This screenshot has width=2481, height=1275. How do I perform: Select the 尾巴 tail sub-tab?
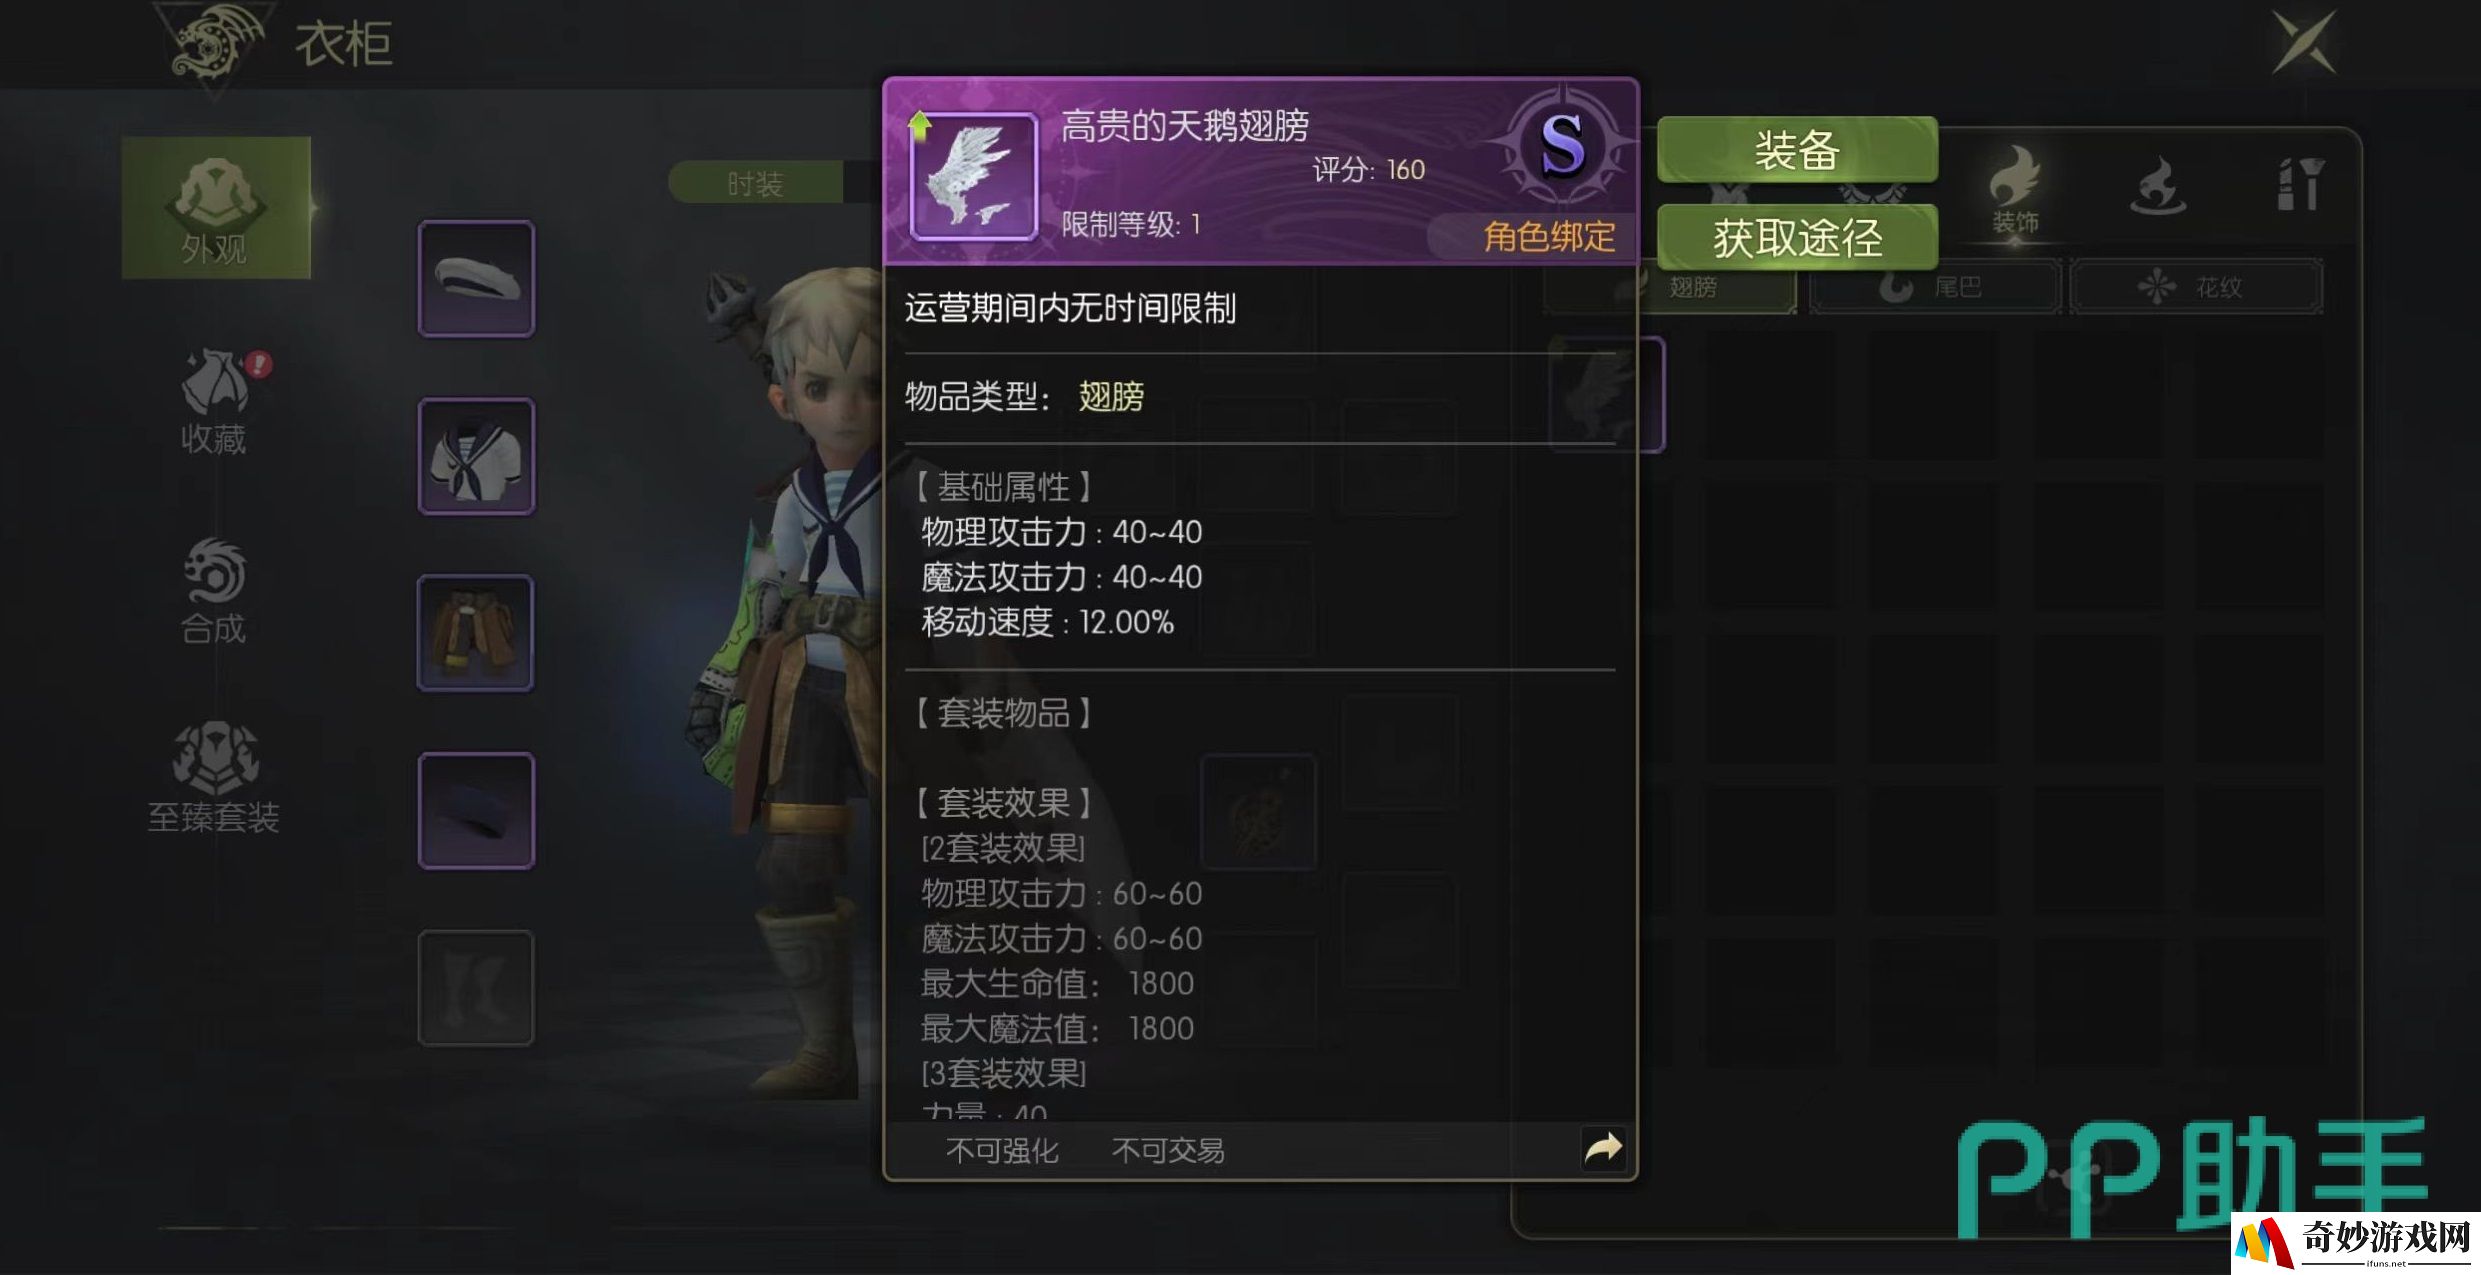(x=1935, y=287)
